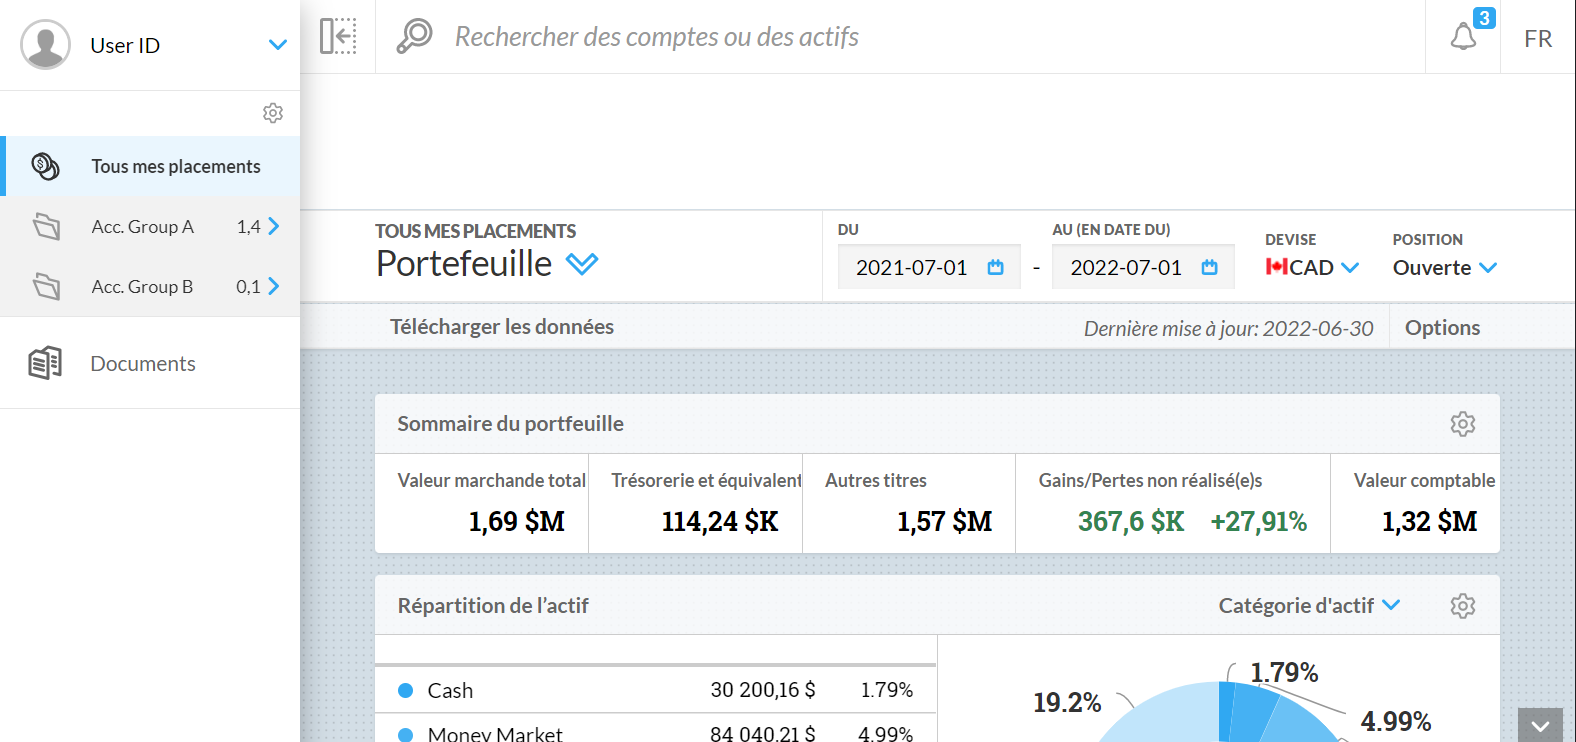Select Tous mes placements in sidebar
This screenshot has width=1576, height=742.
(175, 166)
